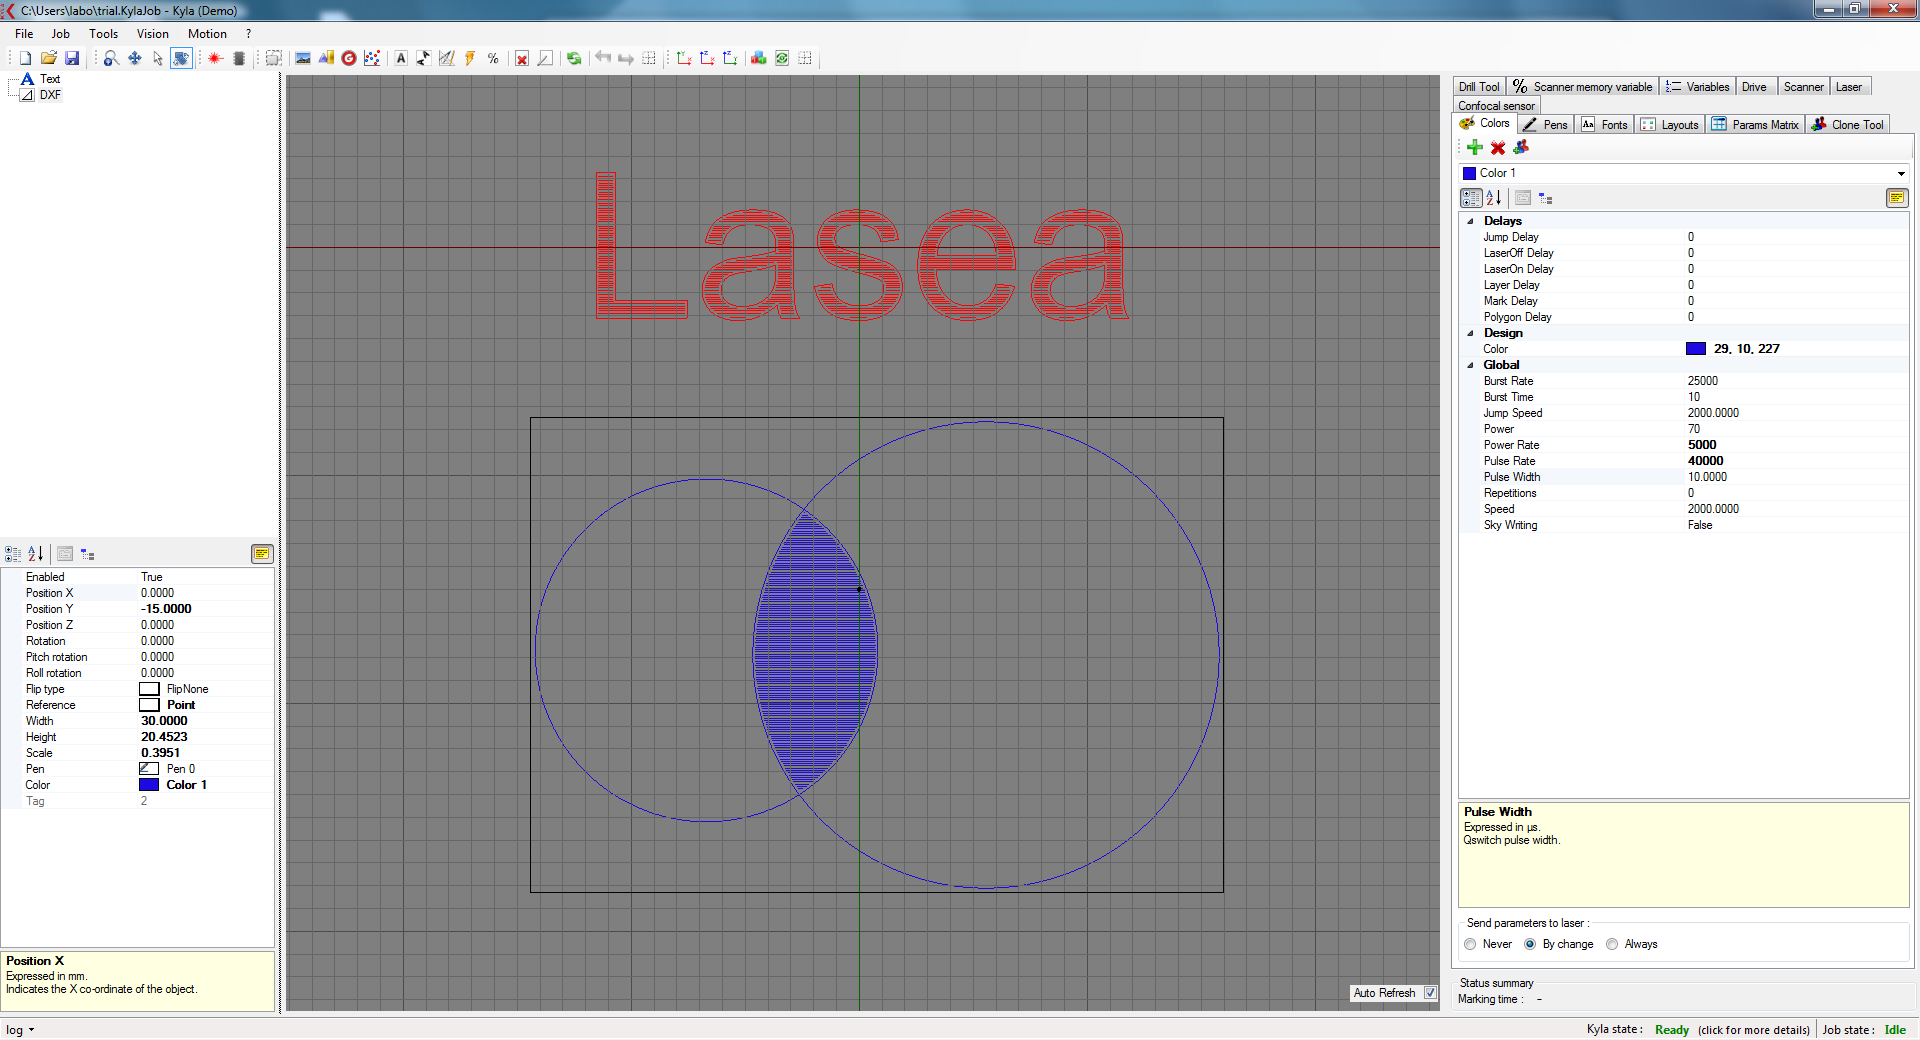Image resolution: width=1920 pixels, height=1040 pixels.
Task: Sort object properties alphabetically in left panel
Action: [36, 553]
